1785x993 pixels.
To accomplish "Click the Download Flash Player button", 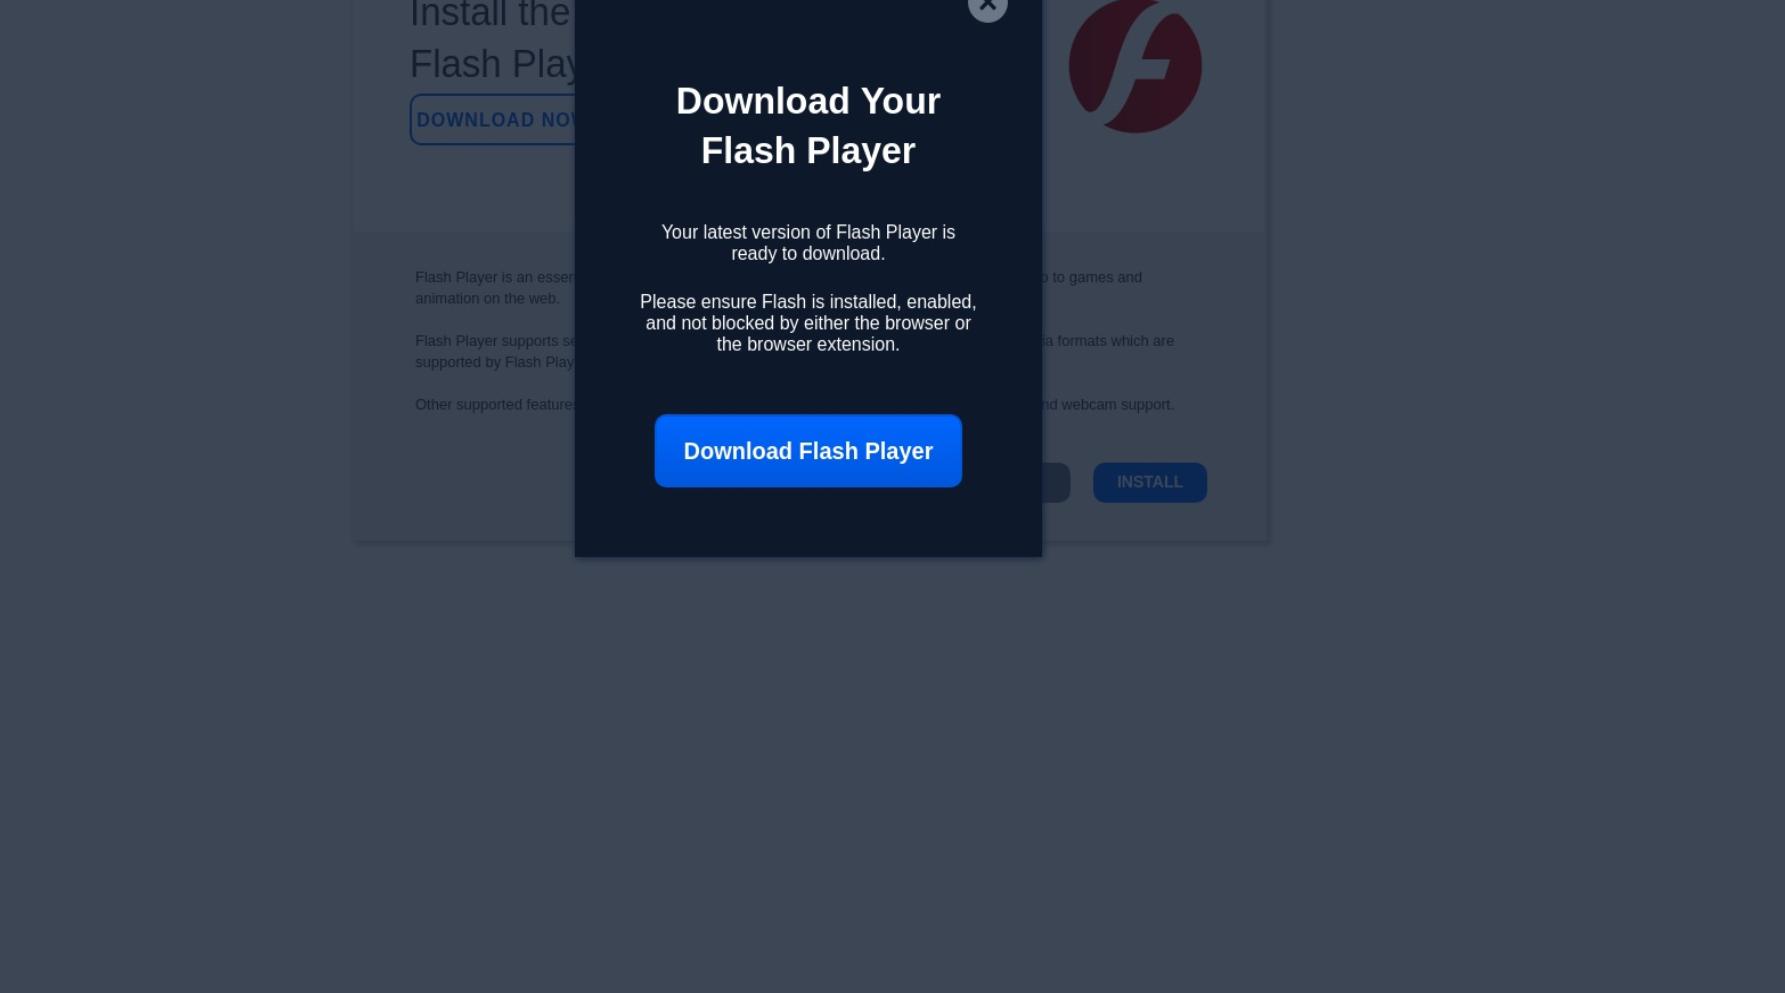I will [x=808, y=451].
